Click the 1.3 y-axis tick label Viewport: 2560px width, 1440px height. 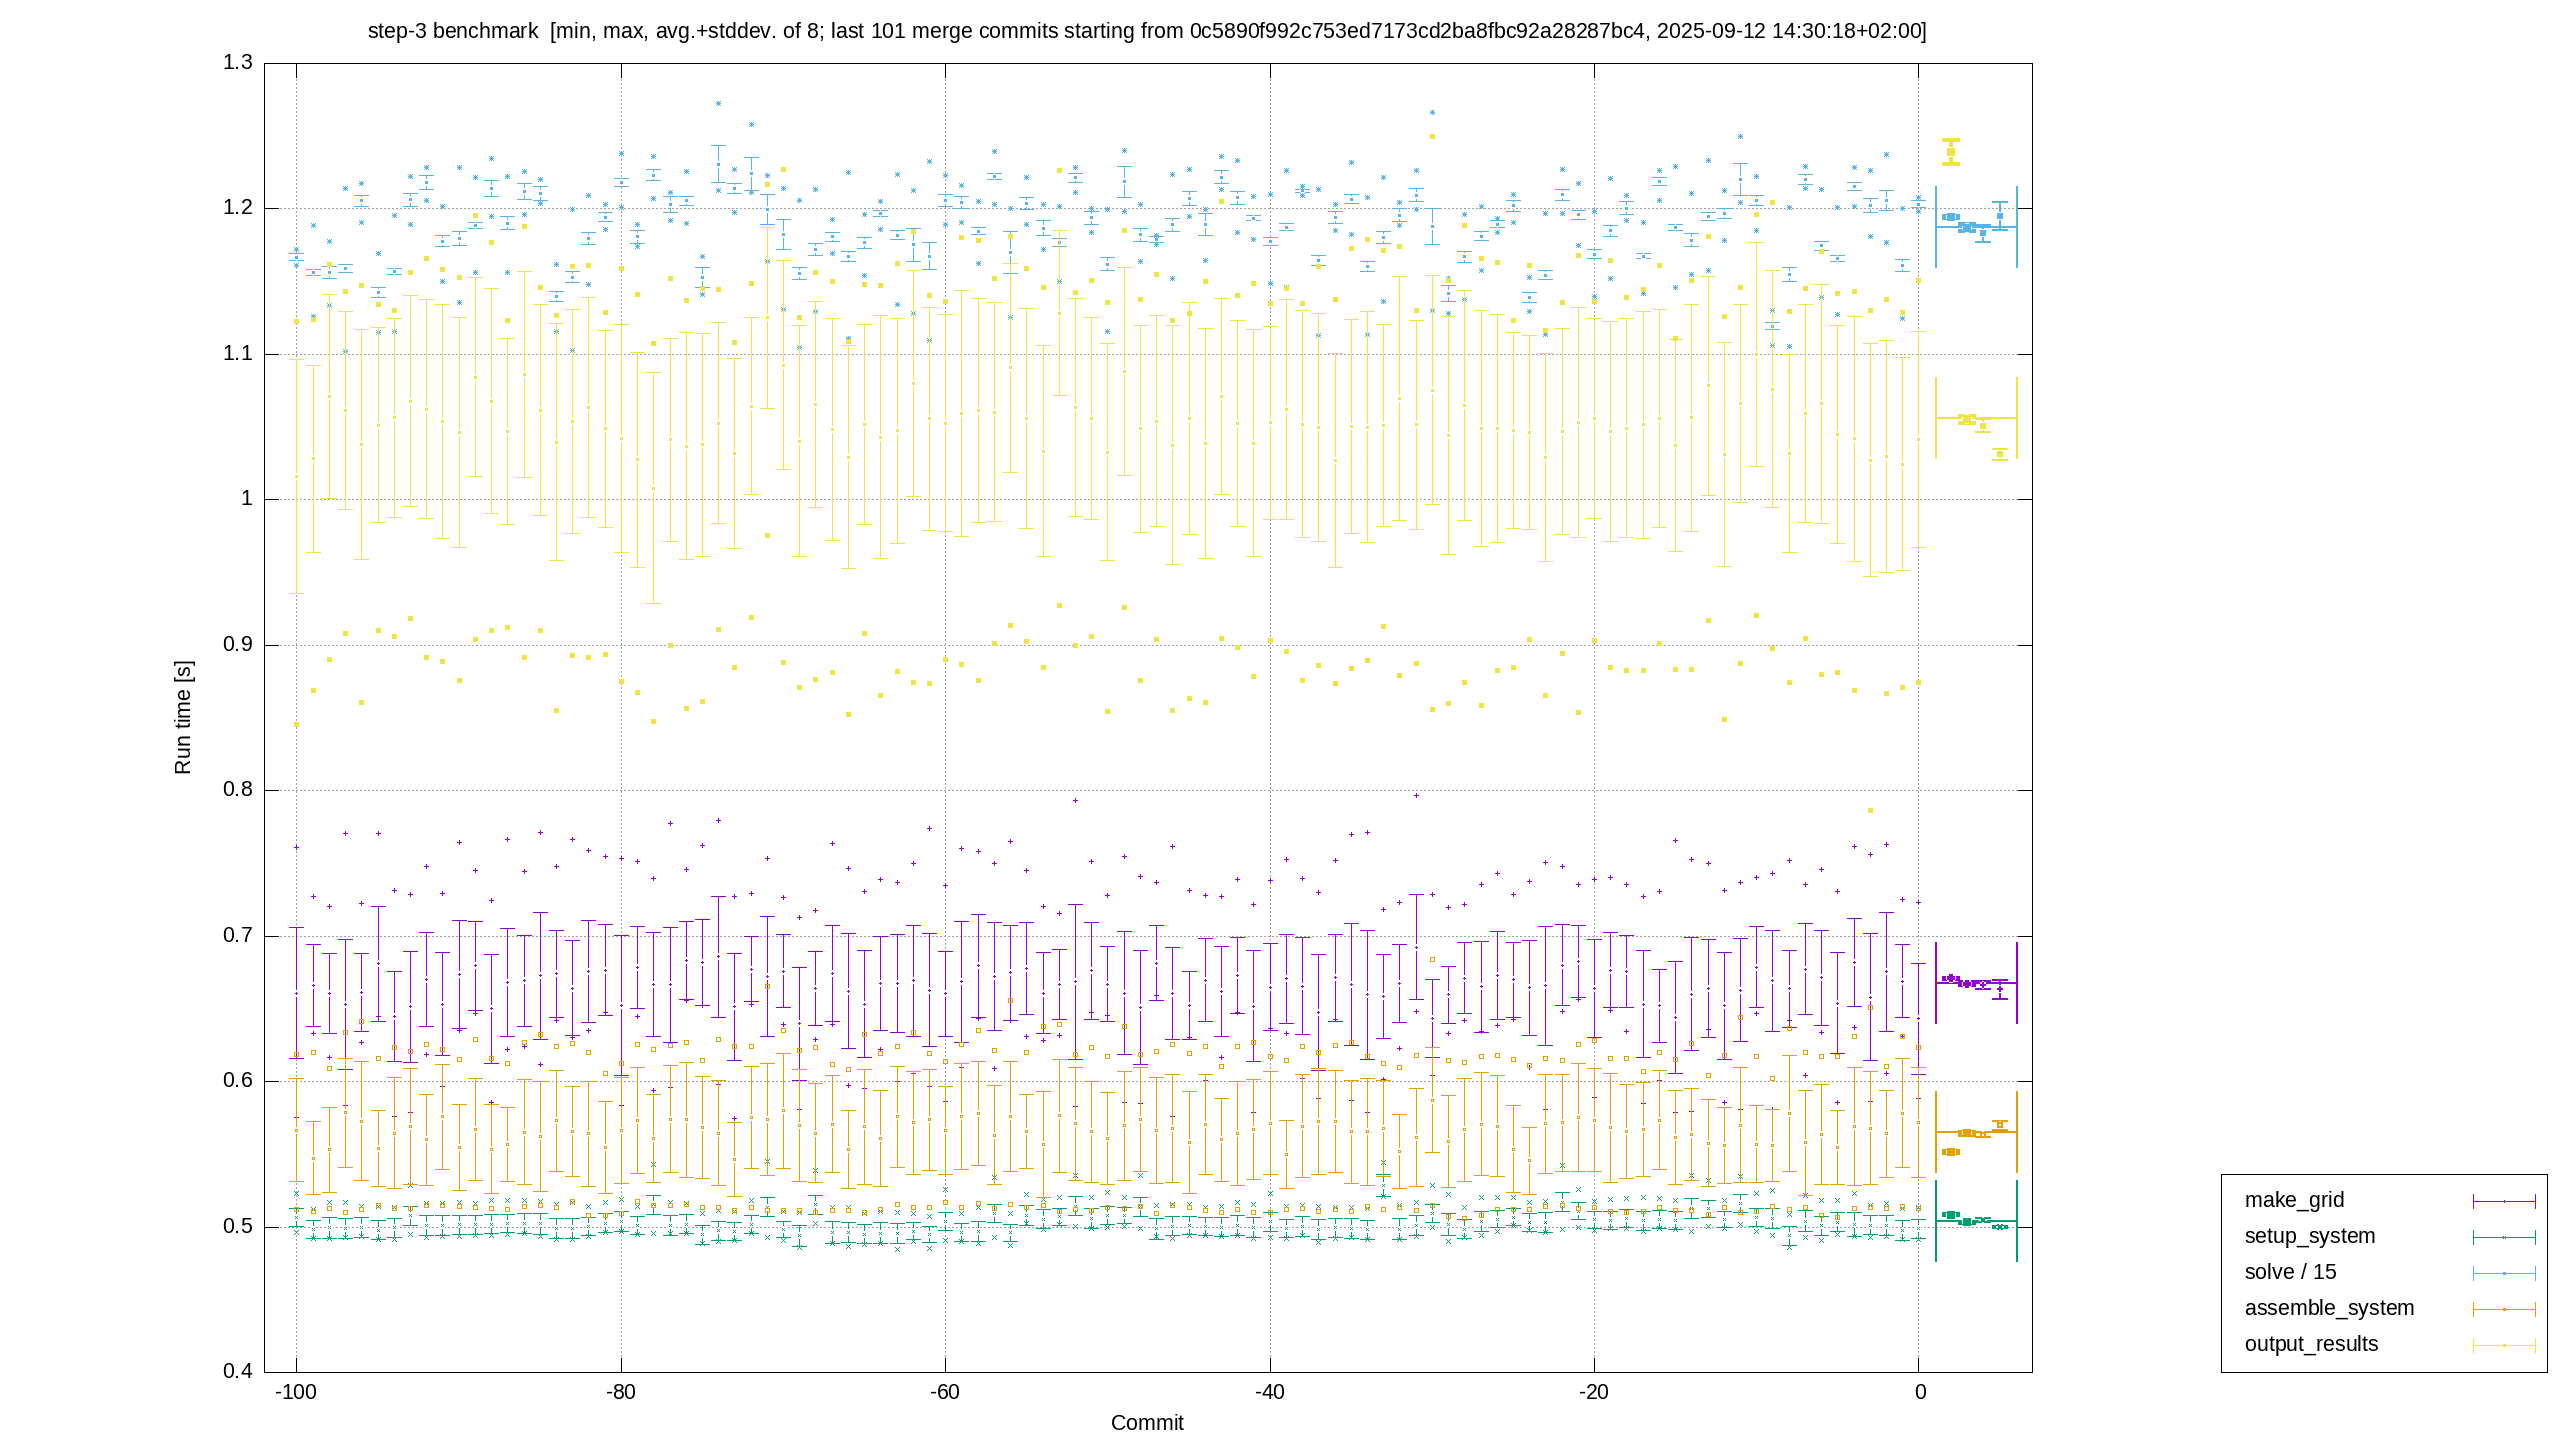(x=238, y=63)
